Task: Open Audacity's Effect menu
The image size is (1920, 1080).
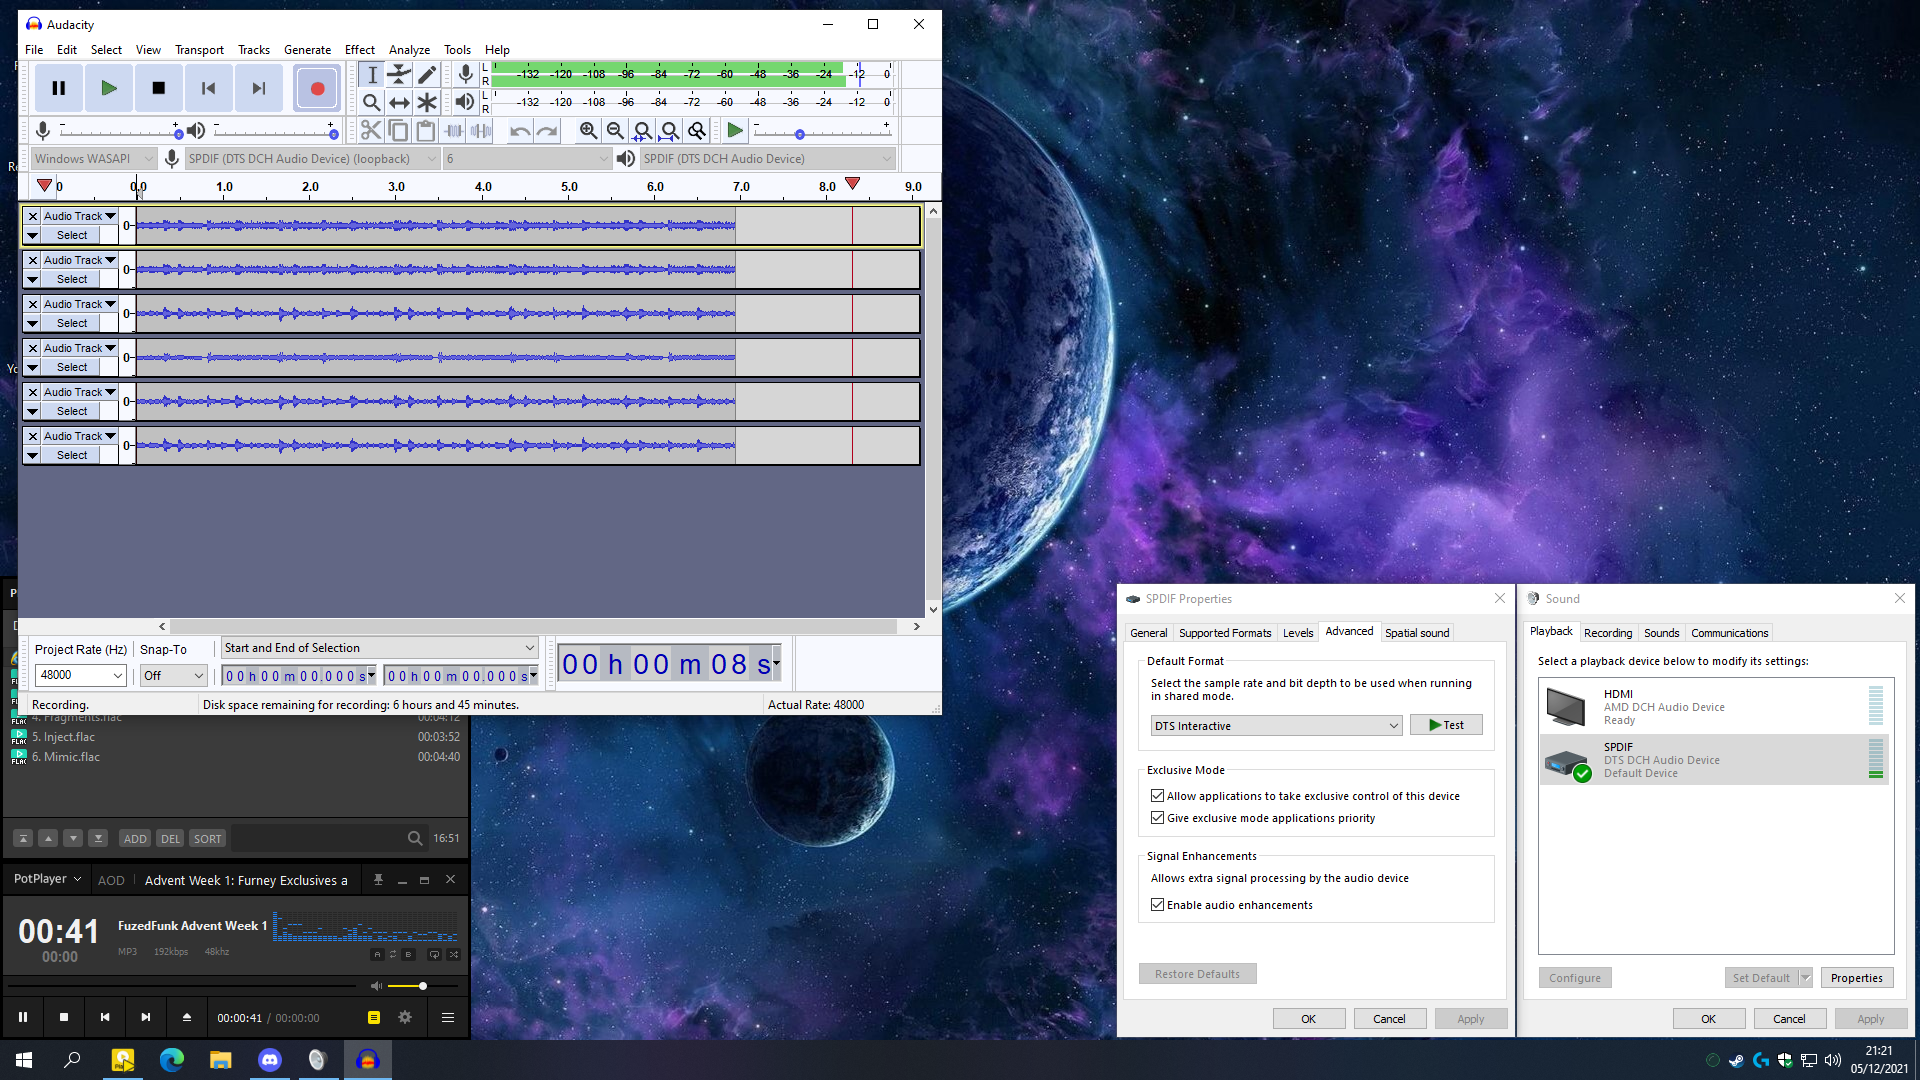Action: (360, 50)
